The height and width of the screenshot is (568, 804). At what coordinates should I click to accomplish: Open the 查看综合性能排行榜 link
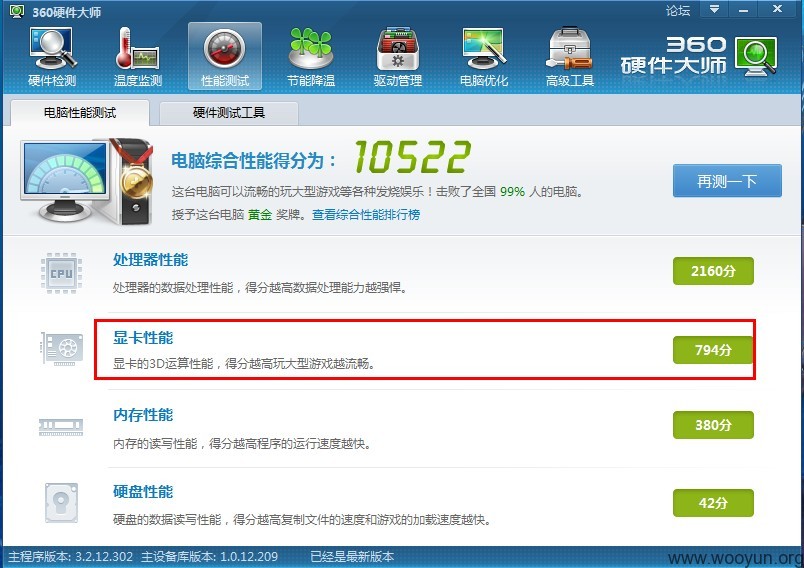pos(366,214)
